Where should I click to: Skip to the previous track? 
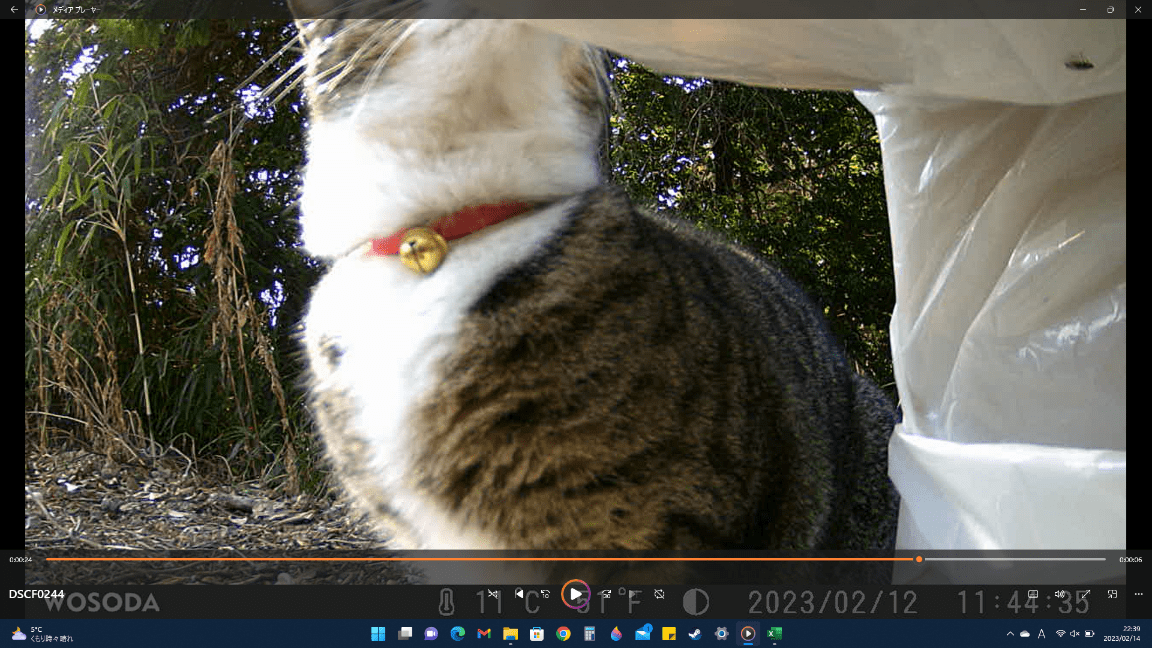click(x=519, y=594)
